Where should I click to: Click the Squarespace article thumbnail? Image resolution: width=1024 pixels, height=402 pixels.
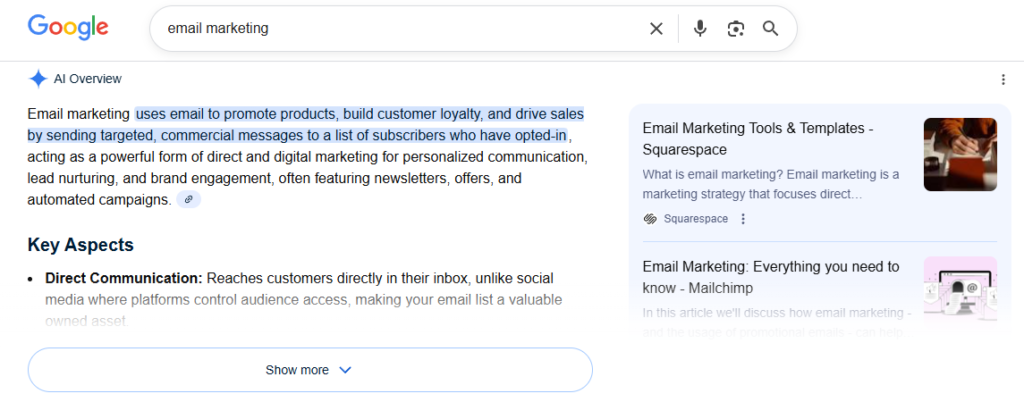[960, 154]
